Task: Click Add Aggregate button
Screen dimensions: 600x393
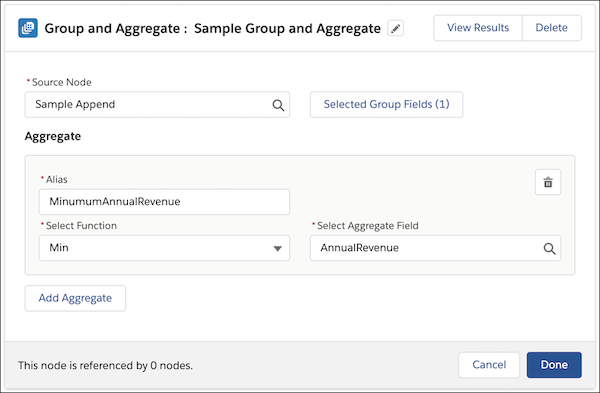Action: click(75, 298)
